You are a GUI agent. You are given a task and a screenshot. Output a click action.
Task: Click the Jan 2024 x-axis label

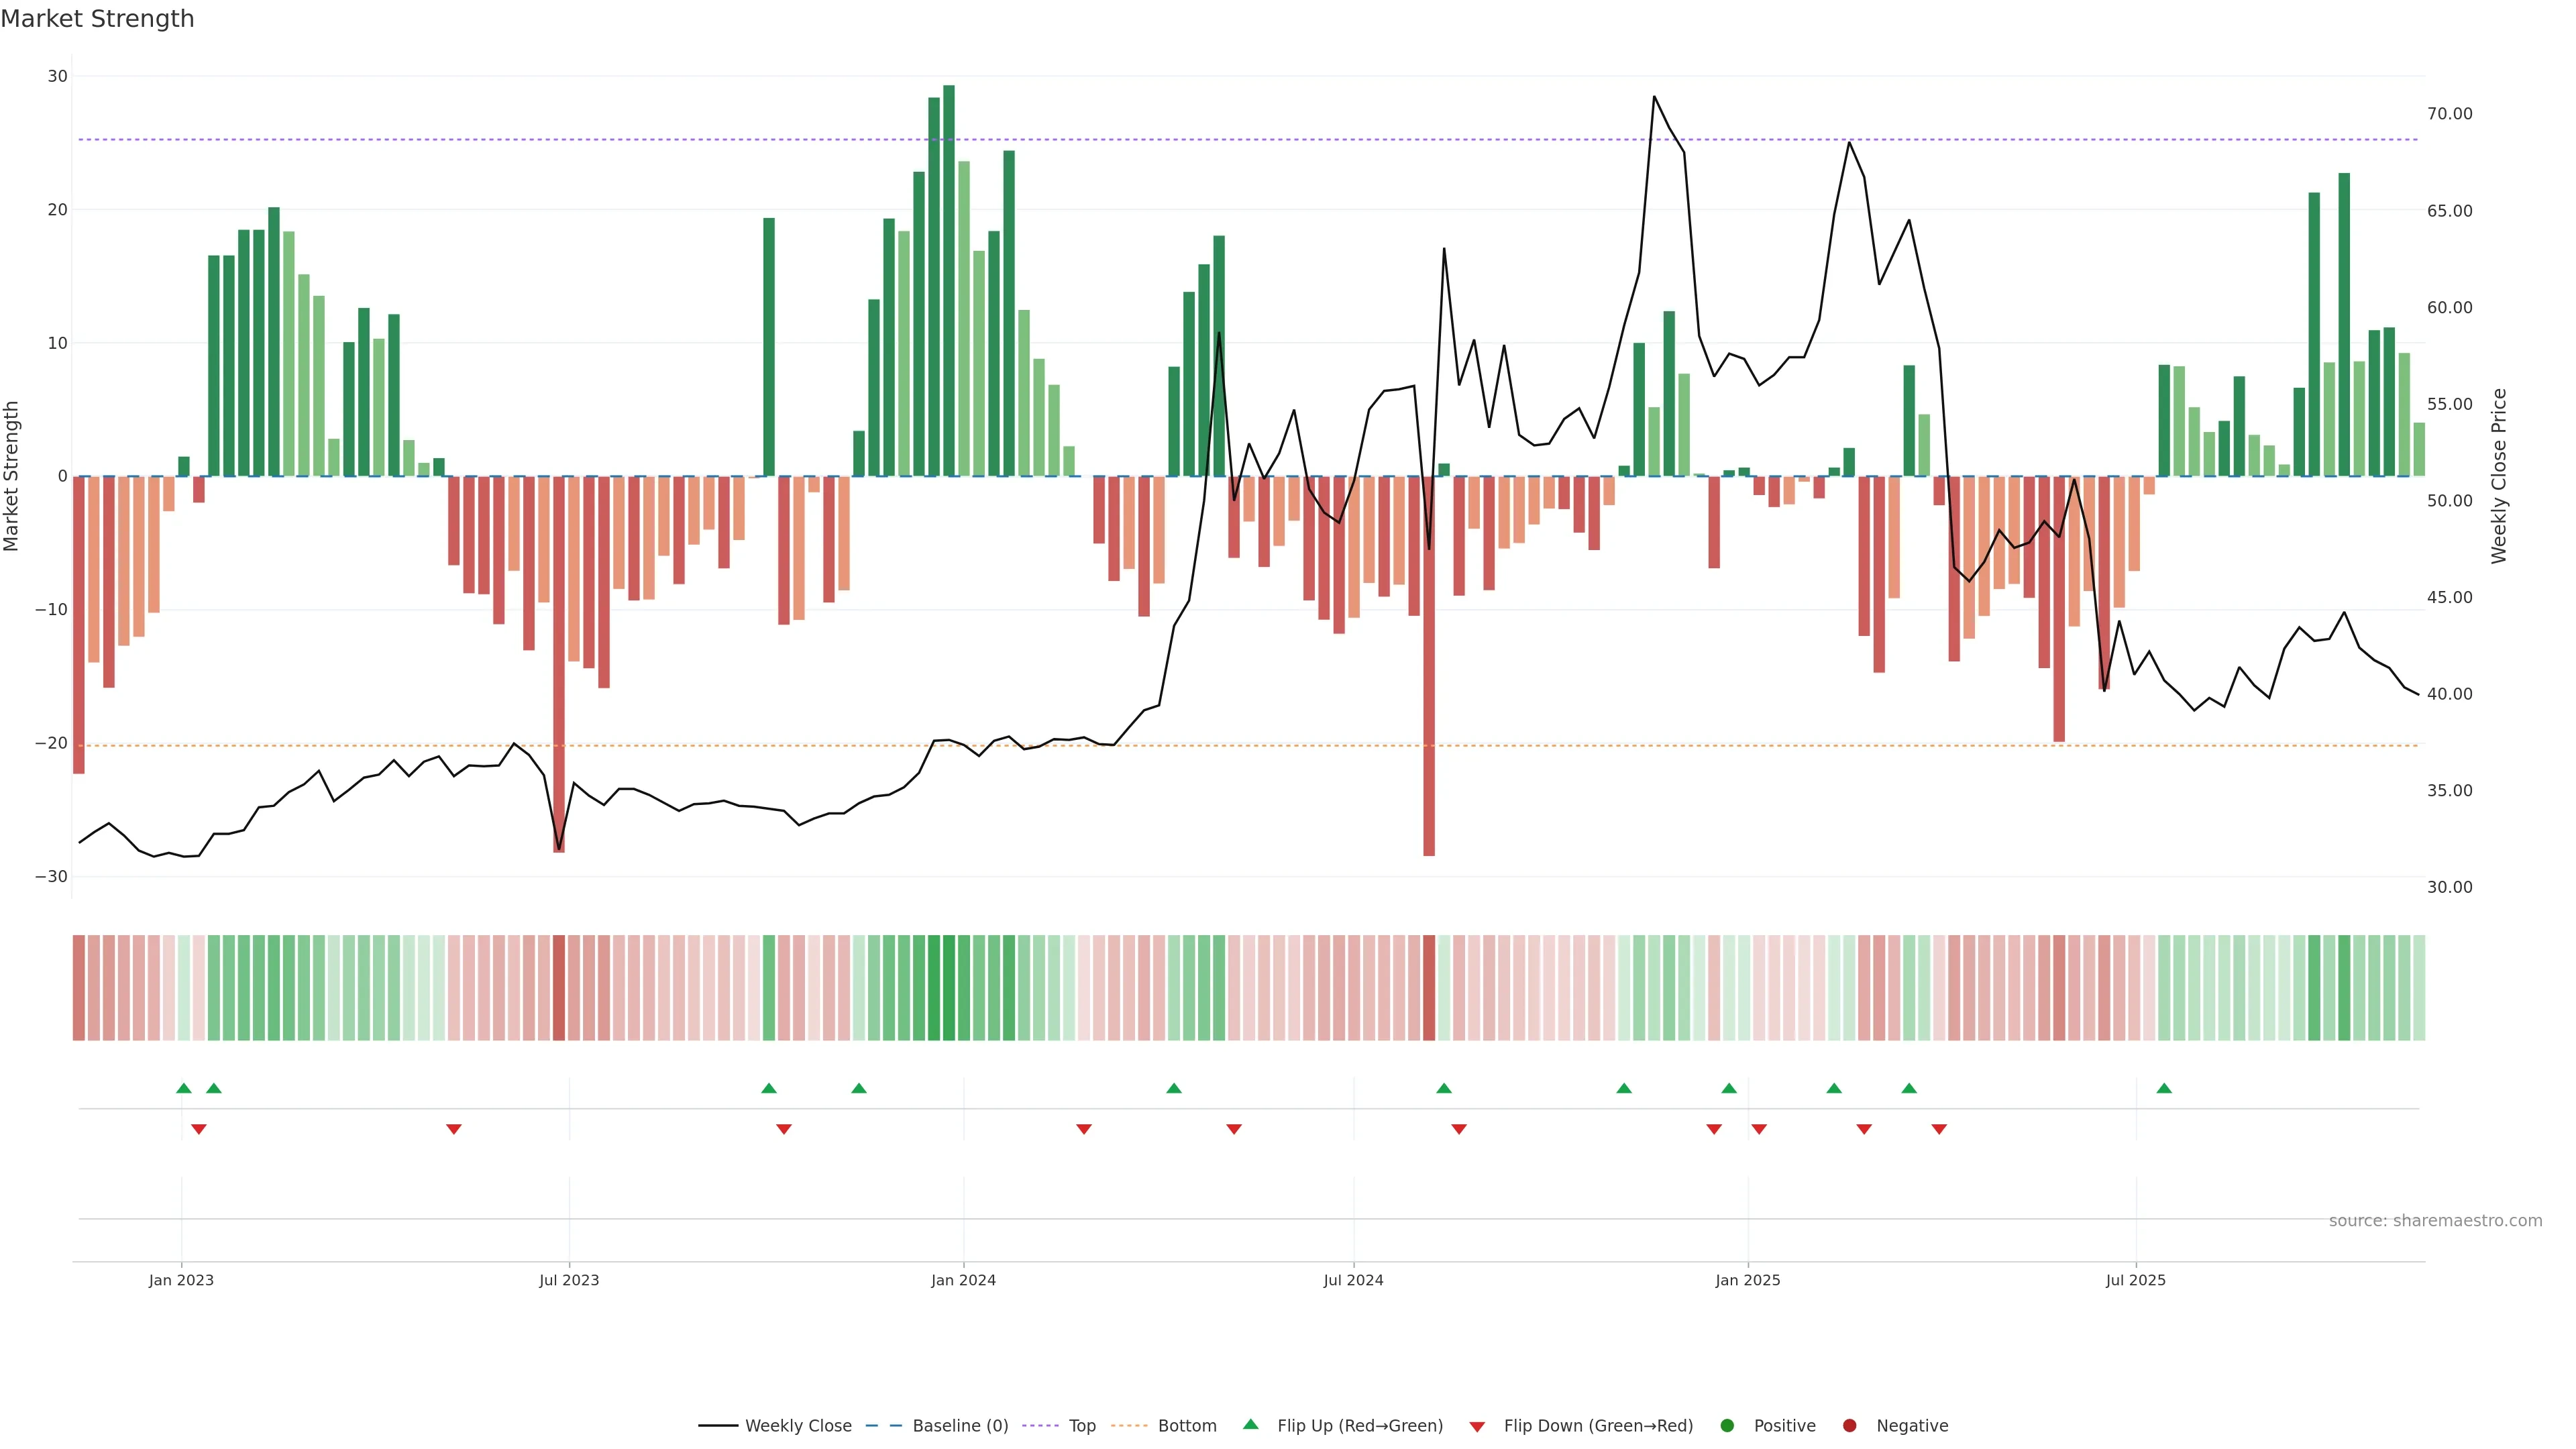click(963, 1280)
